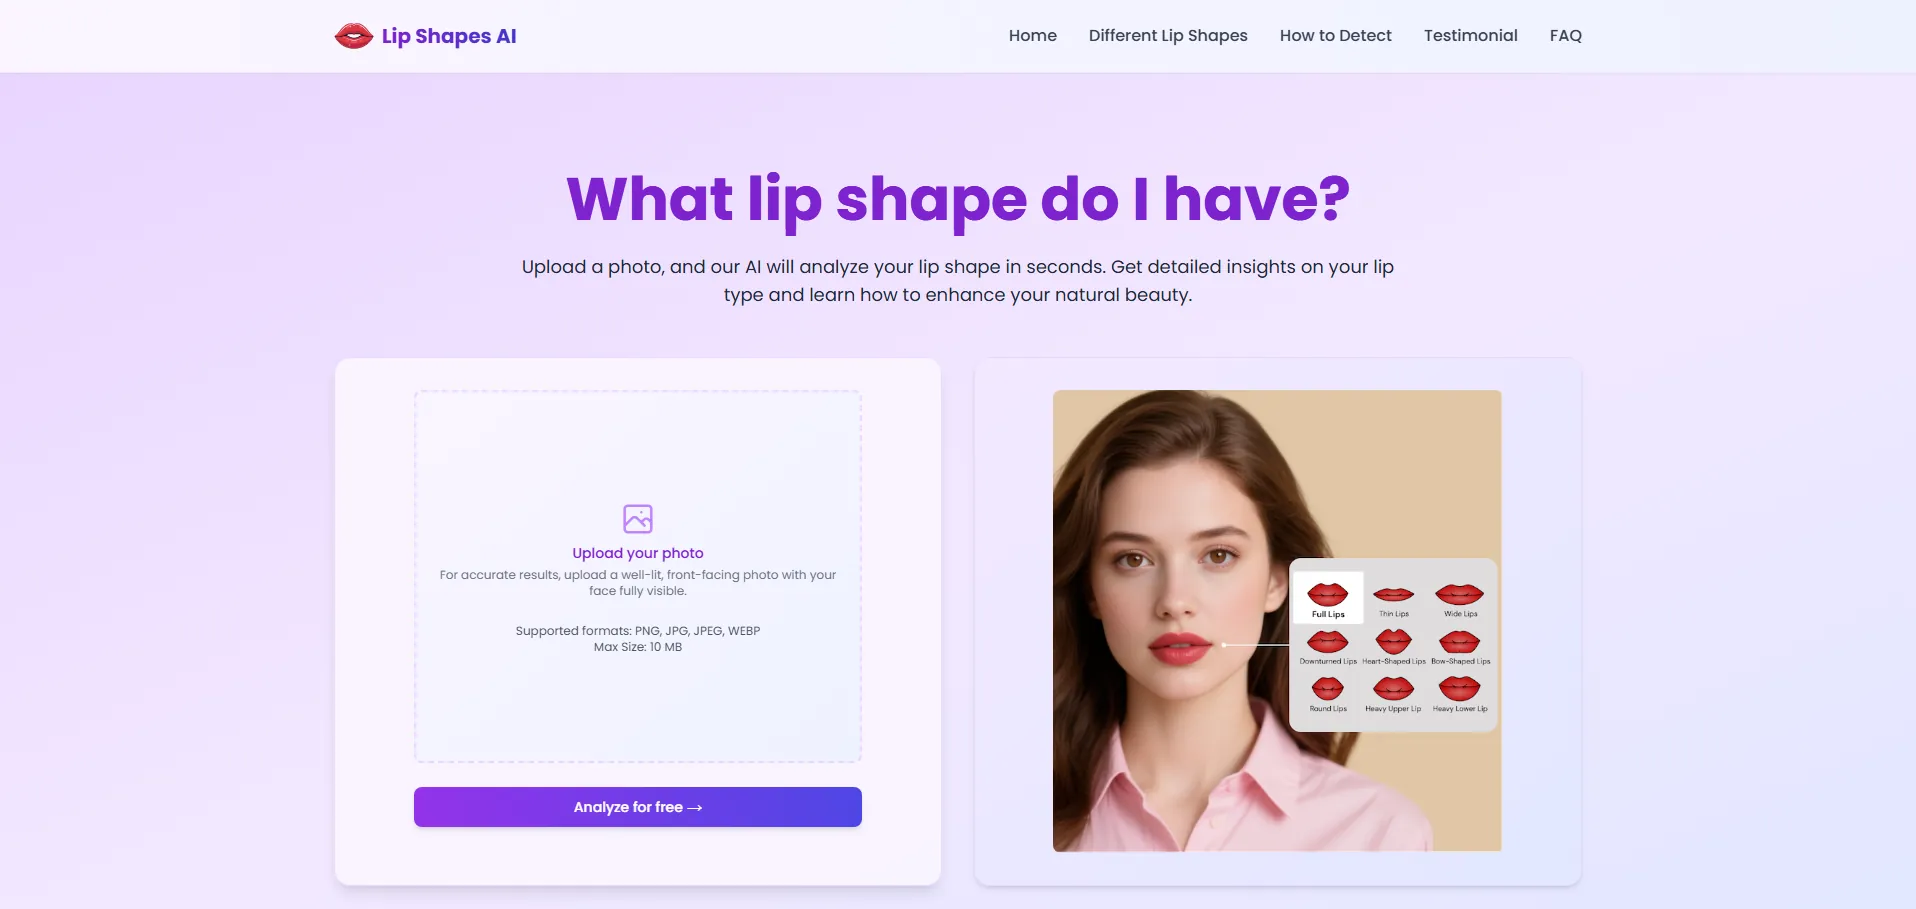This screenshot has width=1916, height=909.
Task: Select the Heavy Upper Lip icon
Action: click(x=1393, y=689)
